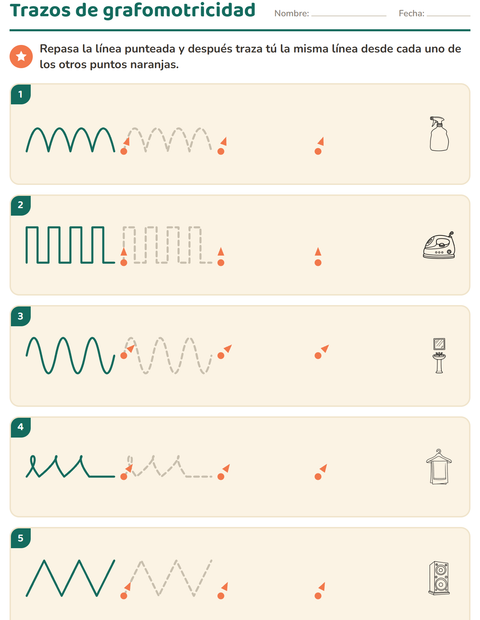Click exercise number 4 badge
480x620 pixels.
click(x=21, y=427)
